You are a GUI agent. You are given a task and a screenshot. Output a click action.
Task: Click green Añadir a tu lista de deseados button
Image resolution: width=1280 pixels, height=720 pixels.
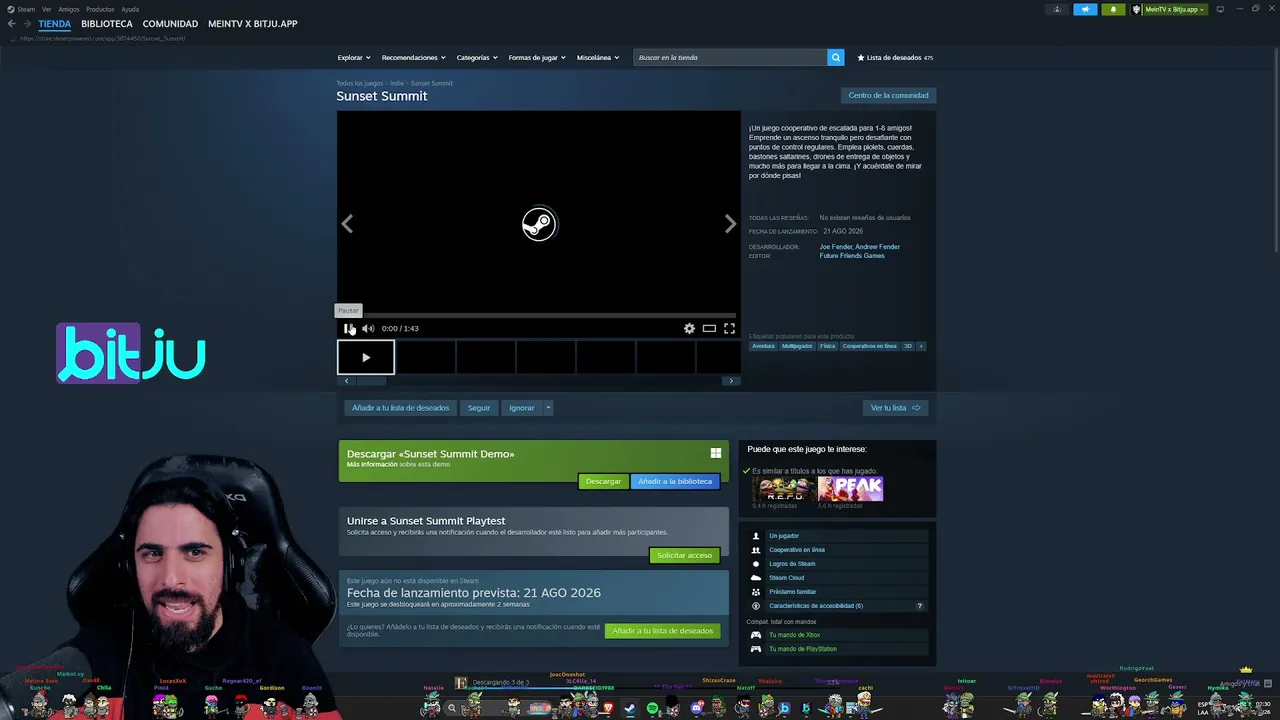(663, 631)
